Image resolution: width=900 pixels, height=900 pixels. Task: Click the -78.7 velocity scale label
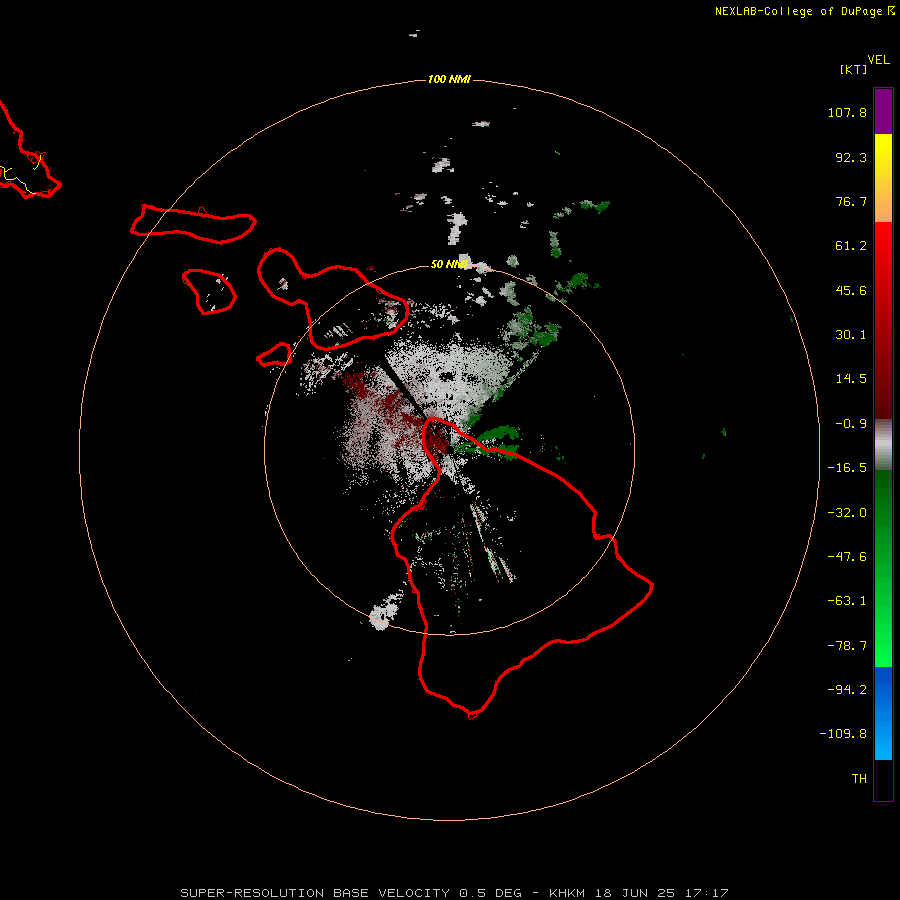pyautogui.click(x=847, y=646)
